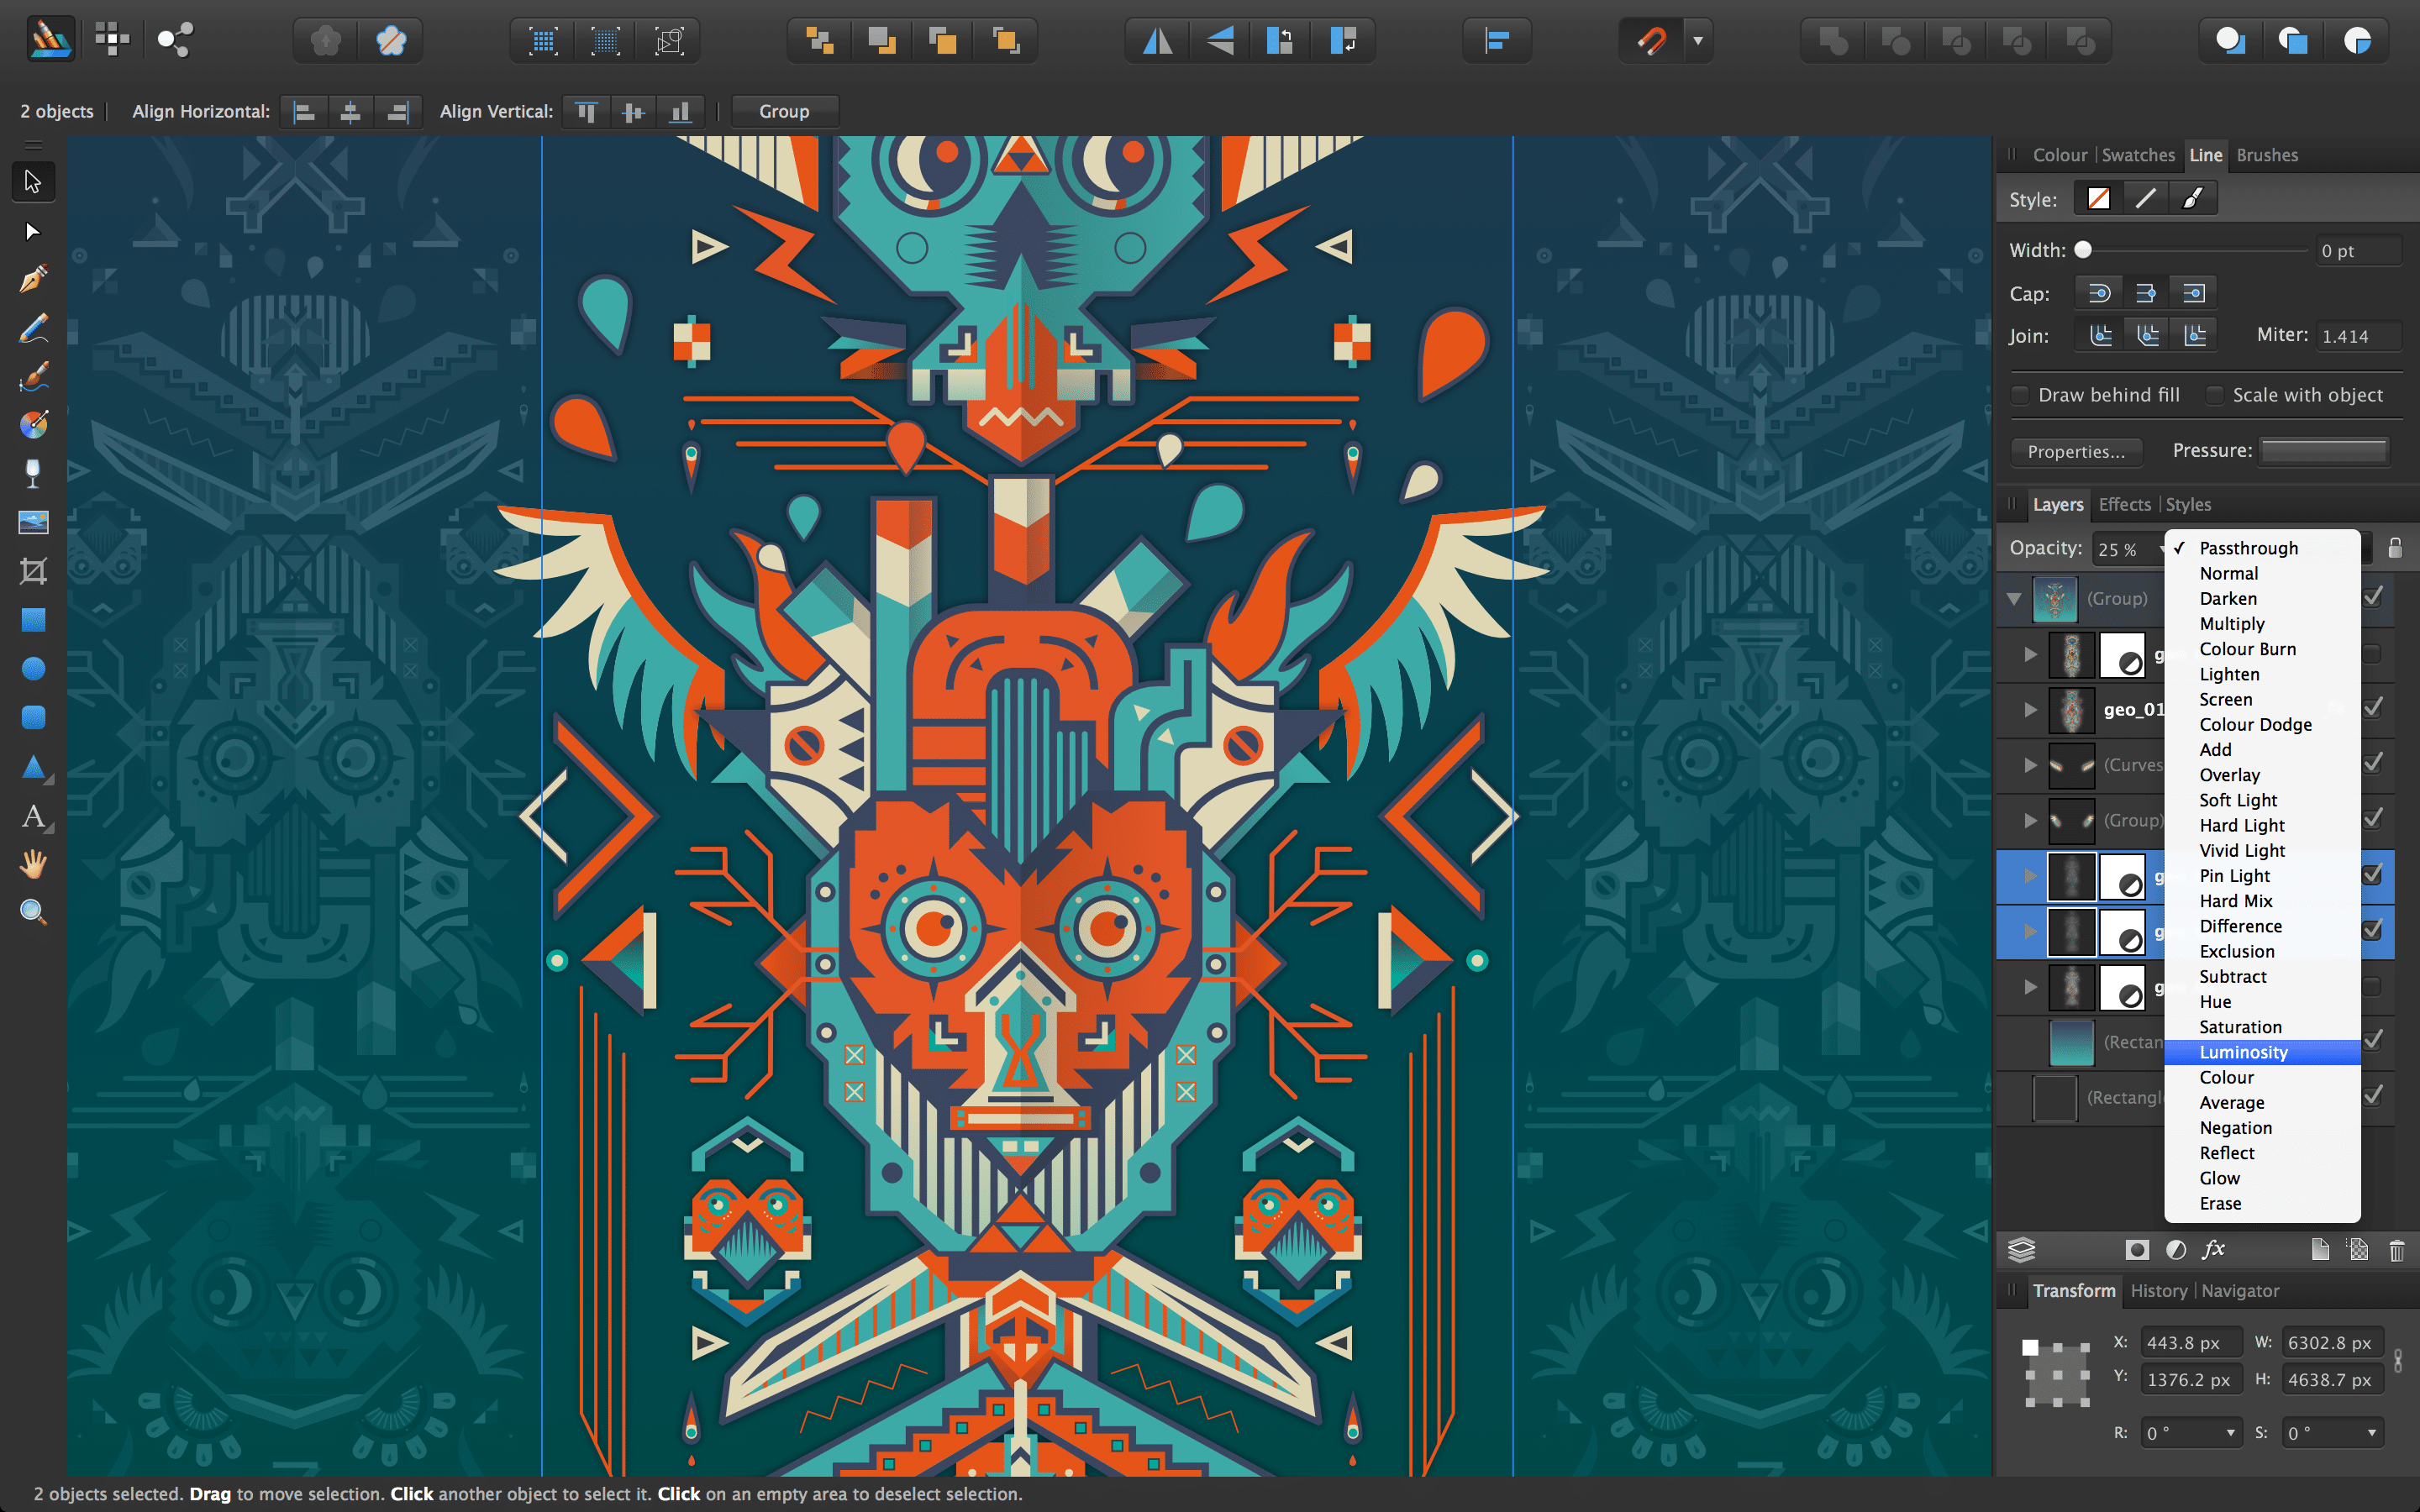Choose the Crop tool
The image size is (2420, 1512).
[33, 571]
